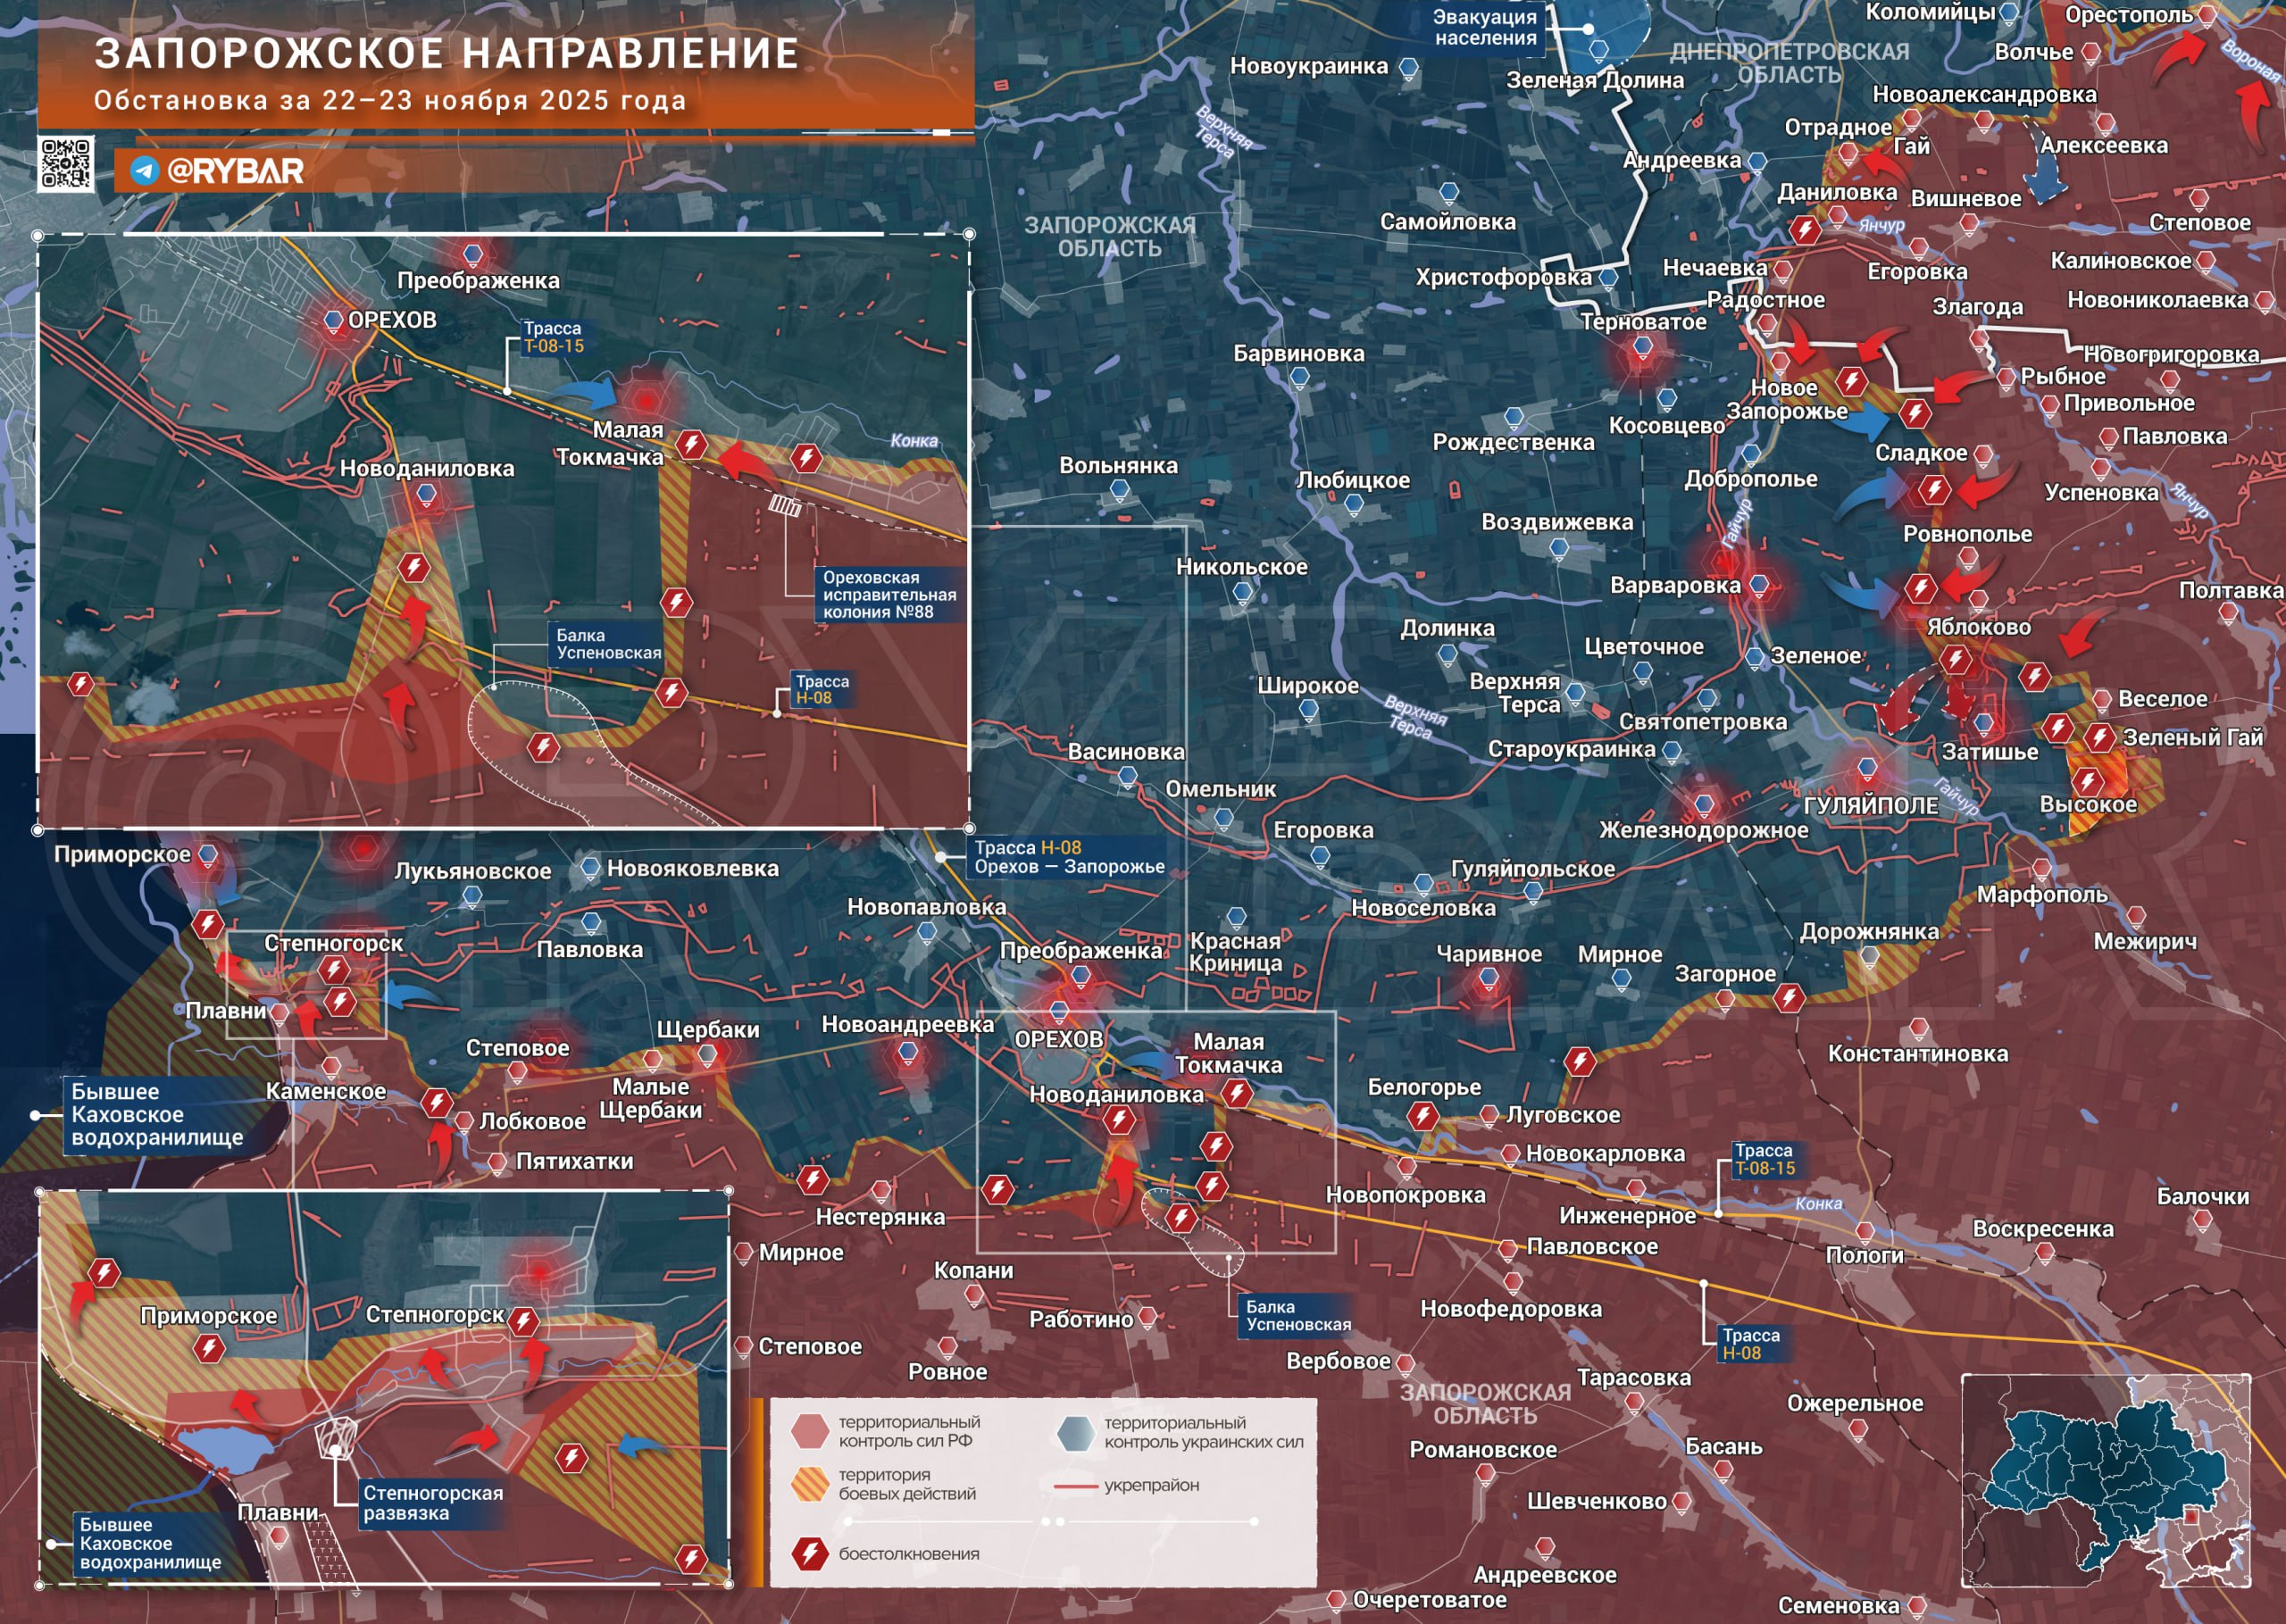Click the evacuation marker near Зеленая Долина
Image resolution: width=2286 pixels, height=1624 pixels.
tap(1589, 30)
